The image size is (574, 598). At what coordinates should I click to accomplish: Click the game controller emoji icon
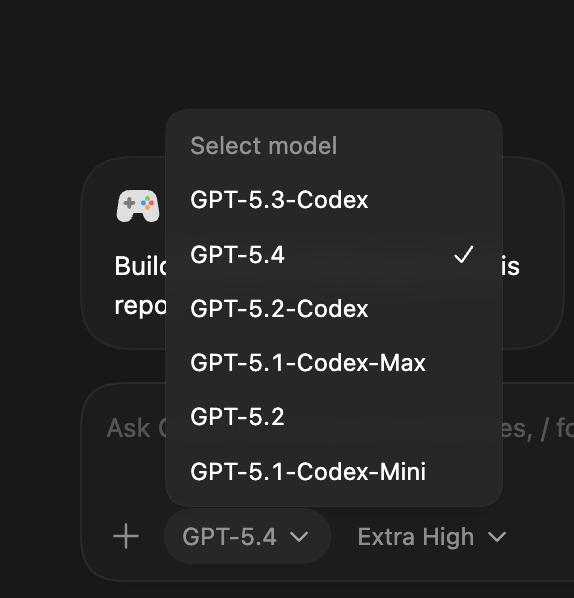click(138, 206)
